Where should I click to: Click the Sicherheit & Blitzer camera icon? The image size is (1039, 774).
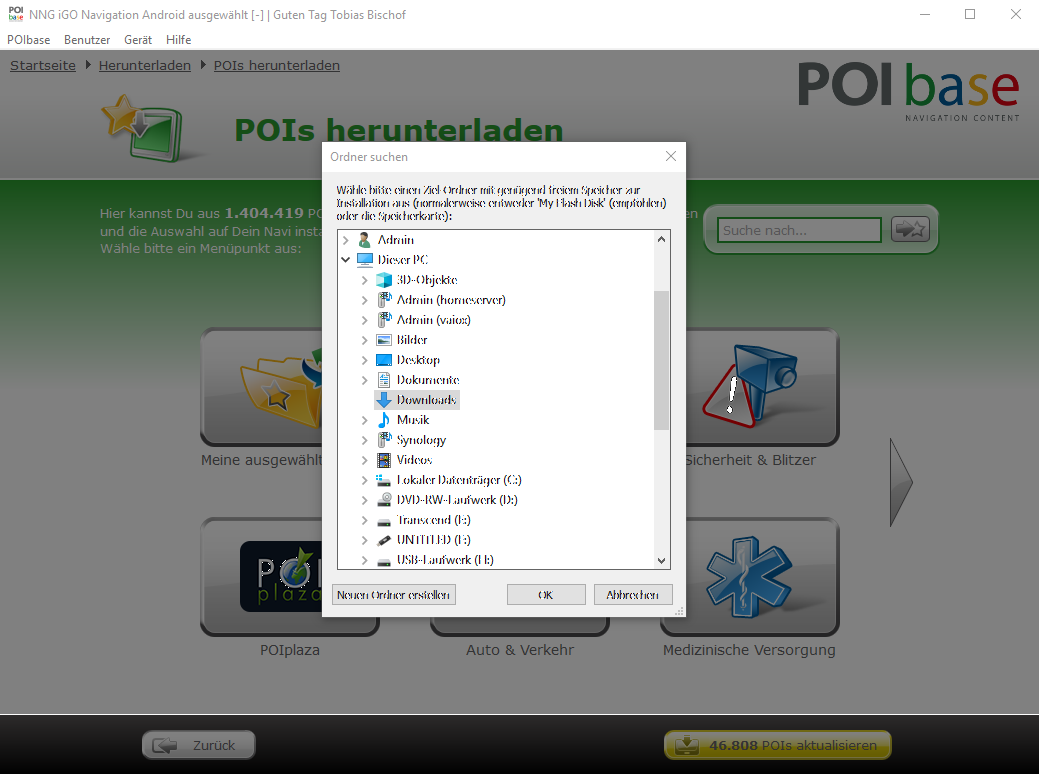click(749, 385)
